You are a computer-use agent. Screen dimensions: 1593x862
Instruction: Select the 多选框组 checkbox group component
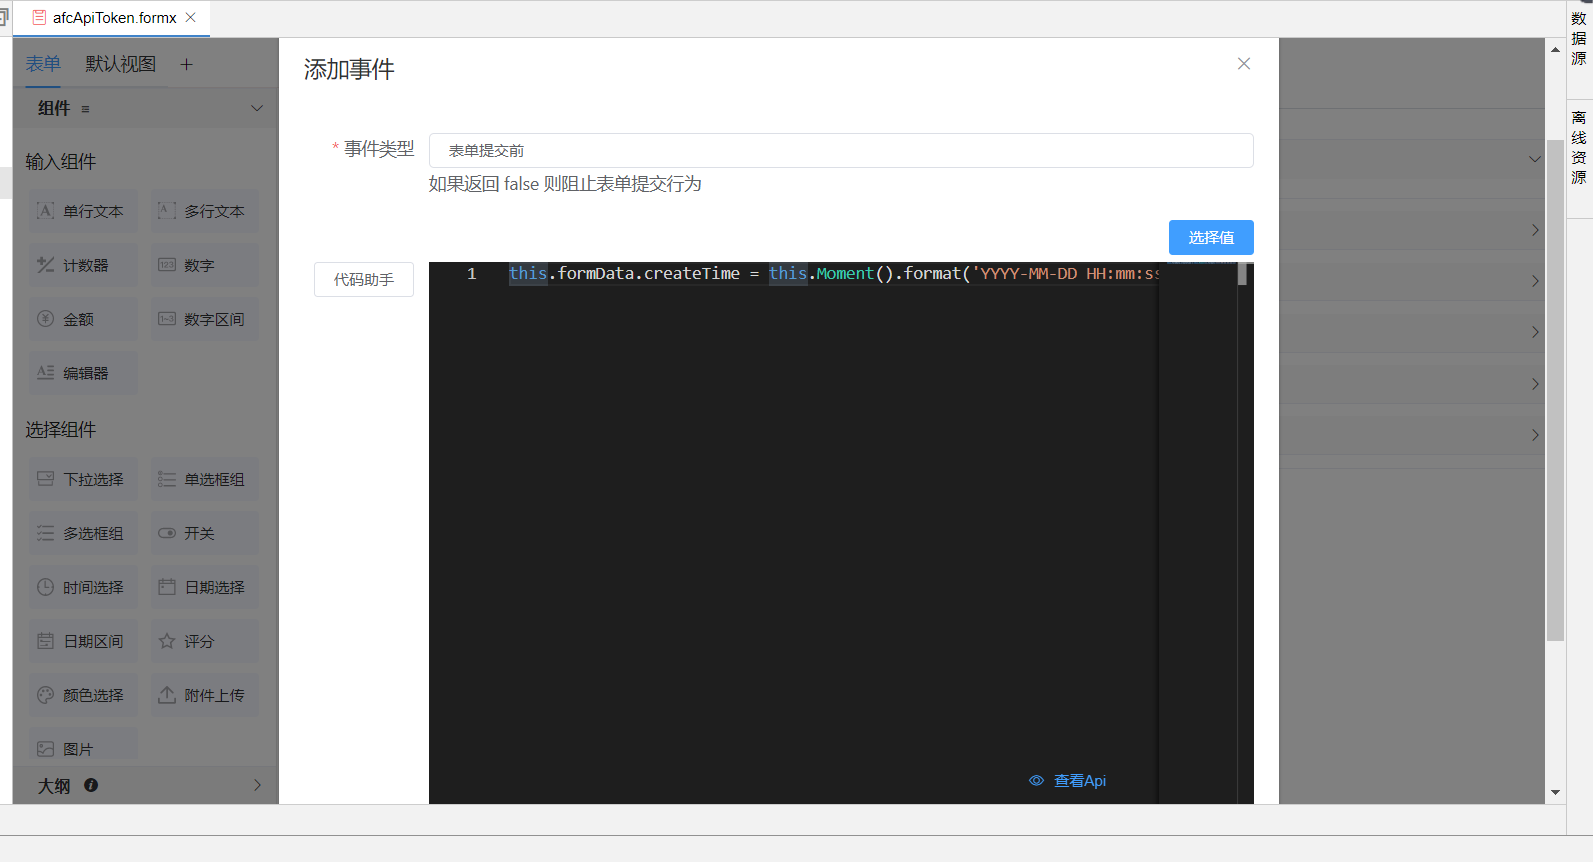[x=83, y=534]
